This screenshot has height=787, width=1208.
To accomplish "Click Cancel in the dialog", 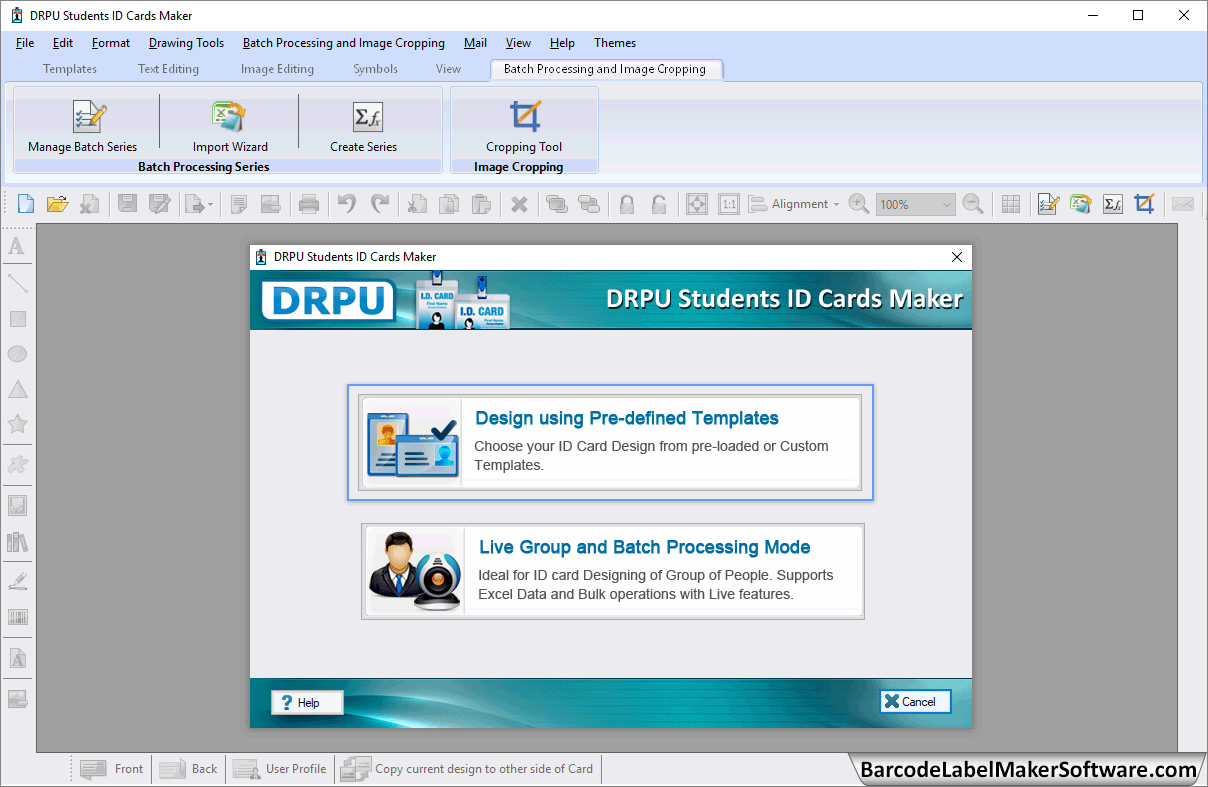I will 915,702.
